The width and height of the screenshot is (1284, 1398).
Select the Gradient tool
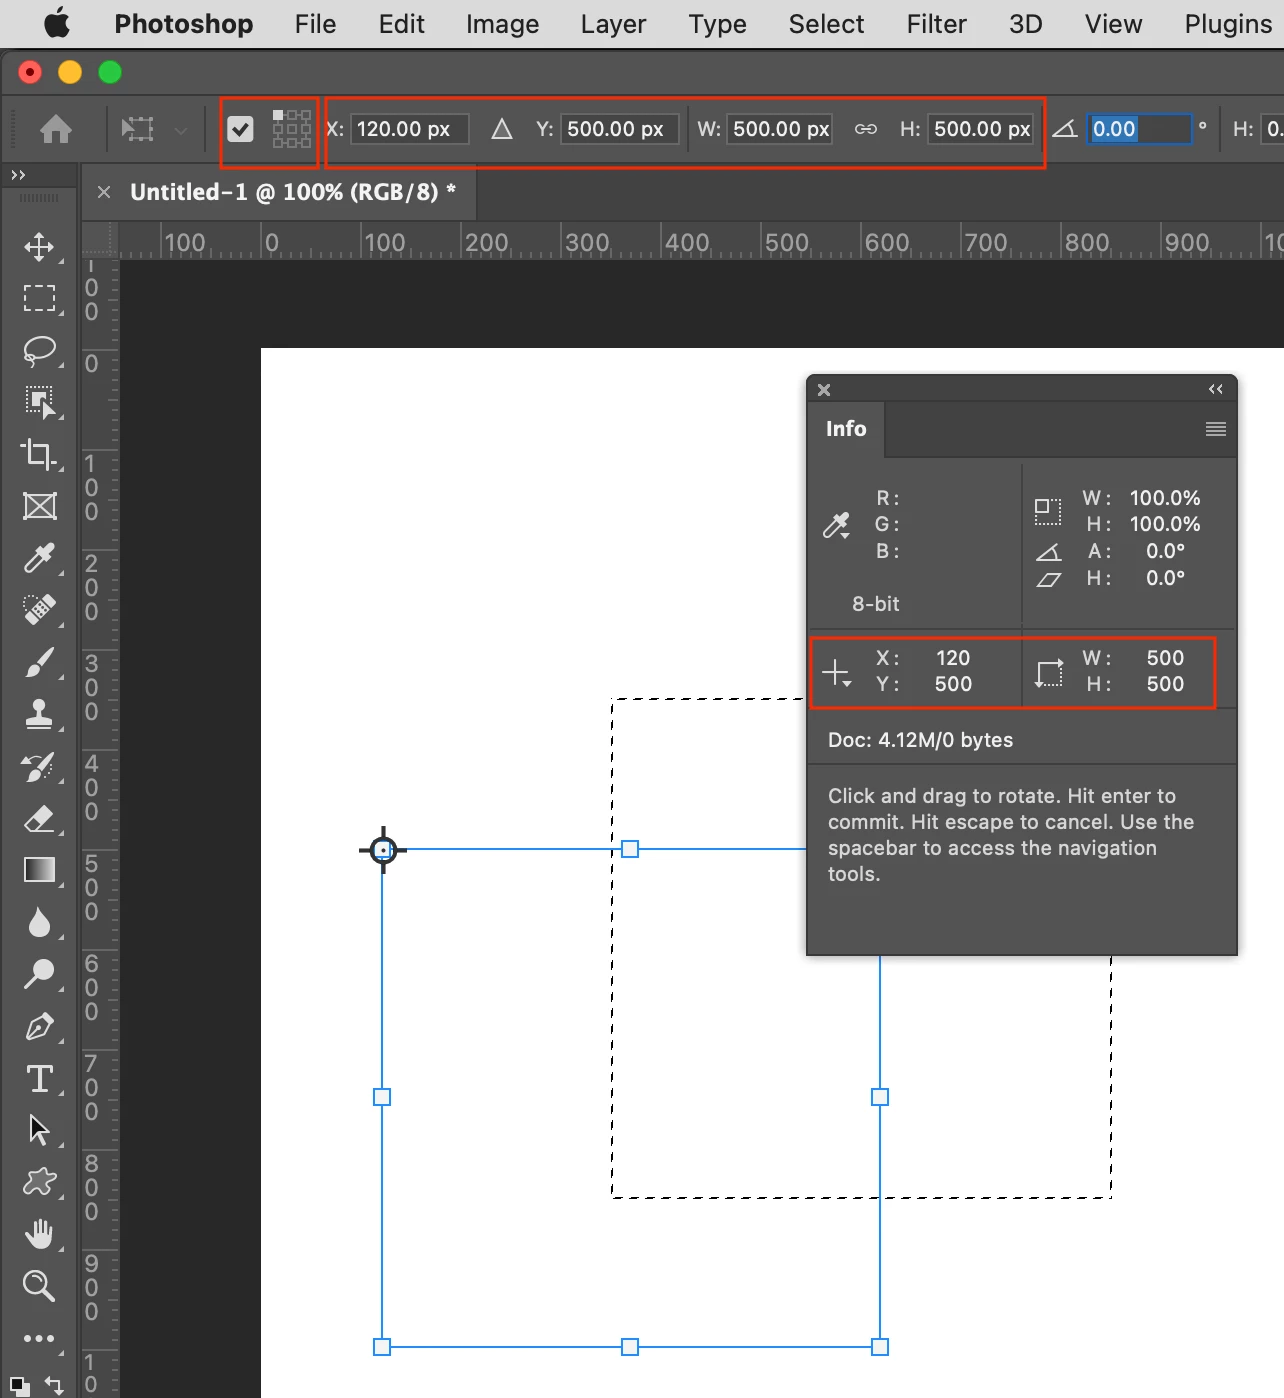point(39,870)
